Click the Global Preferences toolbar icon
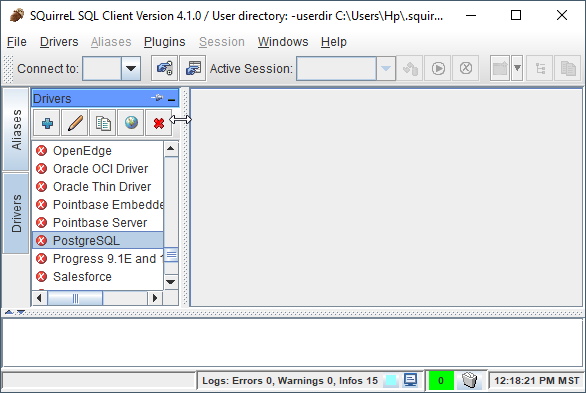586x393 pixels. pyautogui.click(x=164, y=68)
